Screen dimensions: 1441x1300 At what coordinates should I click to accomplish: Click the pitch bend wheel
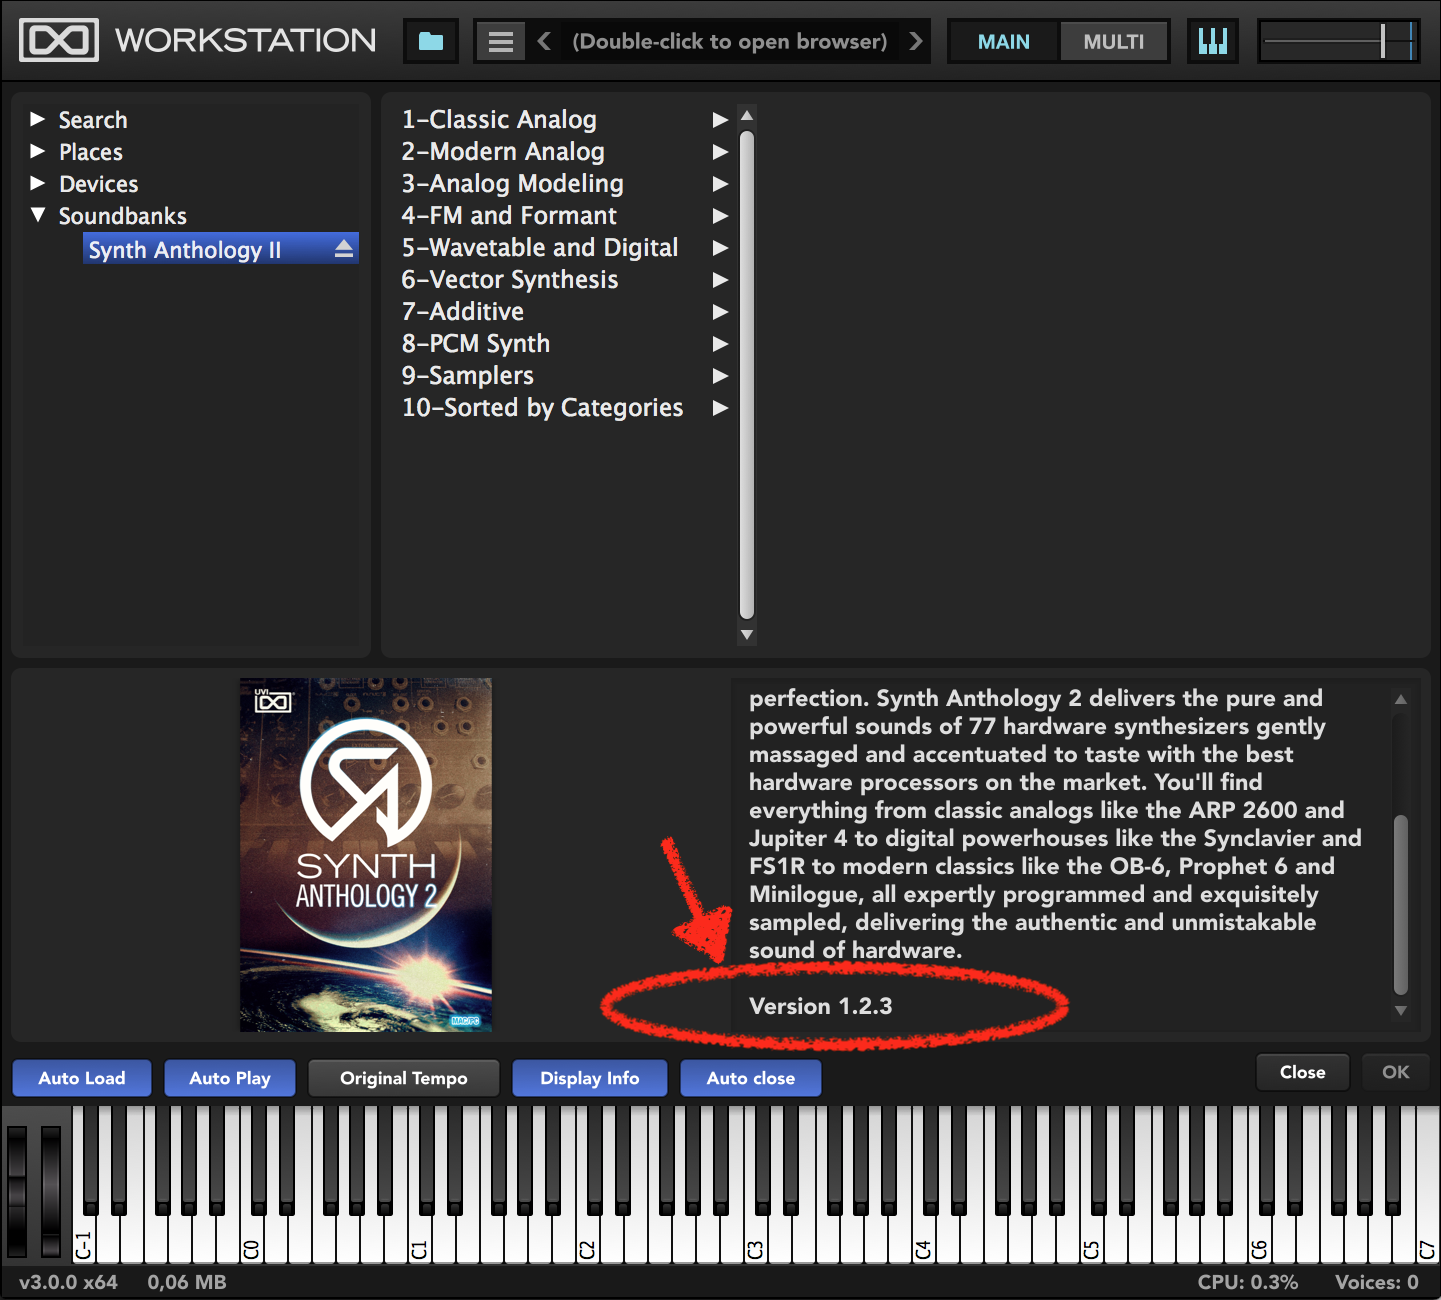tap(18, 1190)
